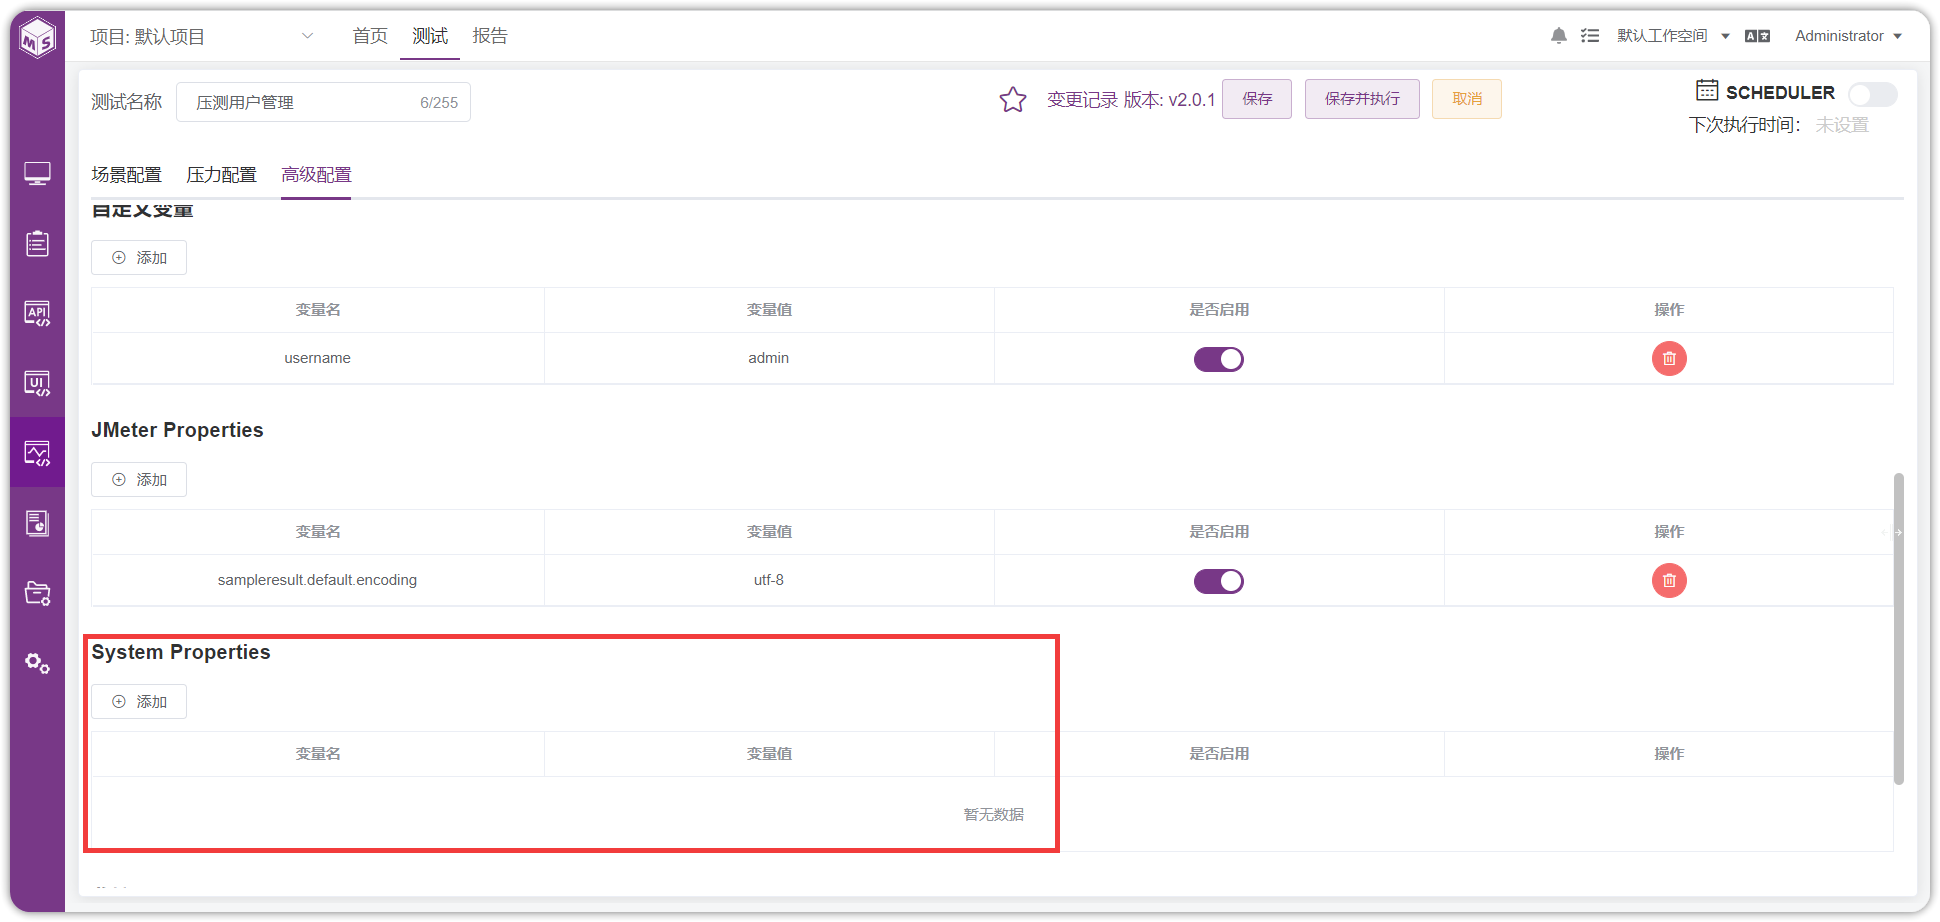This screenshot has width=1940, height=922.
Task: Open the 测试 top menu item
Action: tap(430, 36)
